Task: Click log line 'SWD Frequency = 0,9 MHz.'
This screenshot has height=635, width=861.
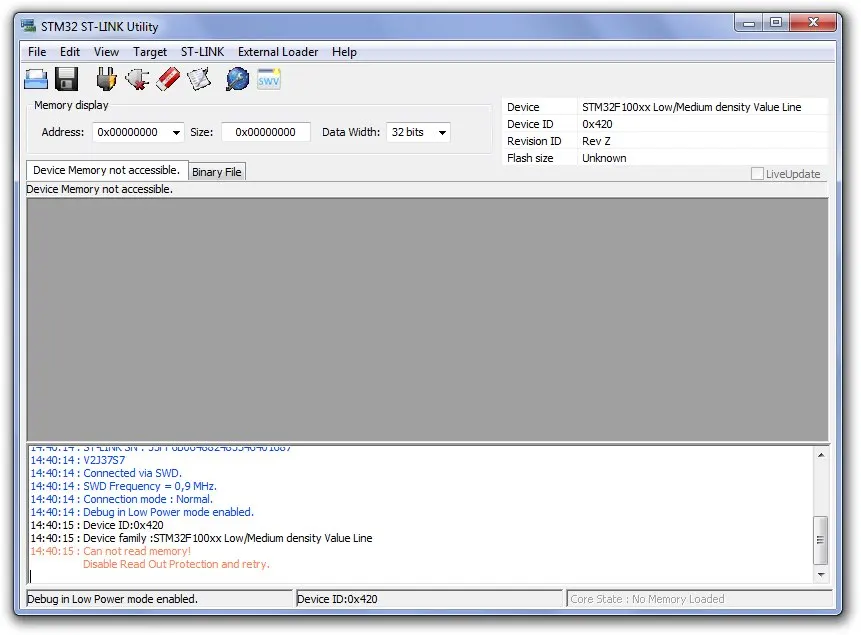Action: click(124, 486)
